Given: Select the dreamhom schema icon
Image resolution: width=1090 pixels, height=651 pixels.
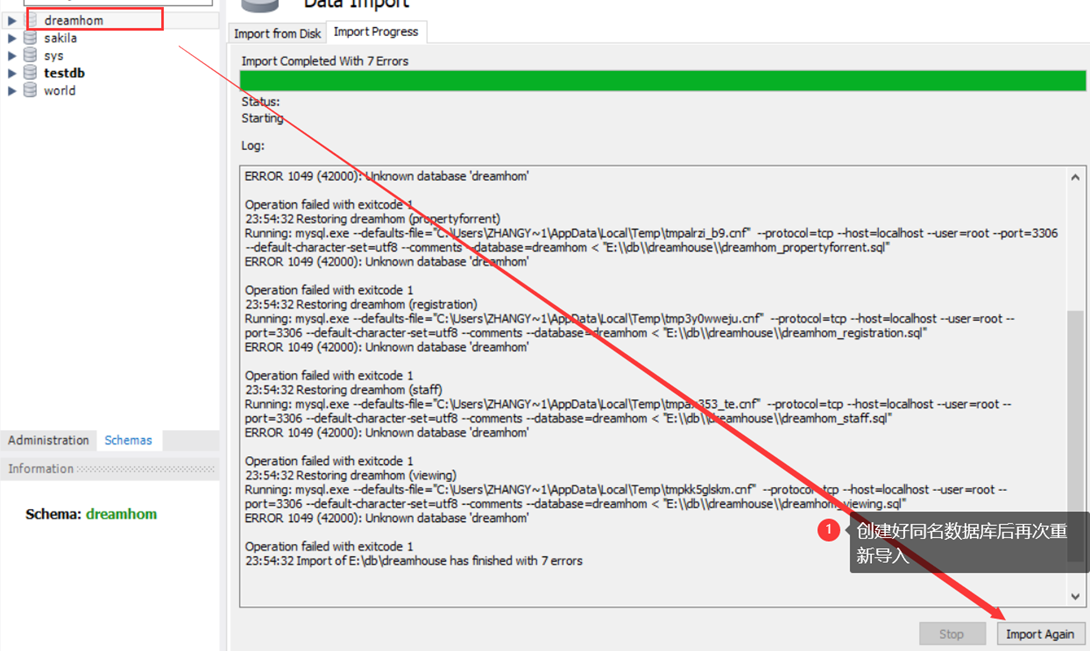Looking at the screenshot, I should [x=30, y=19].
